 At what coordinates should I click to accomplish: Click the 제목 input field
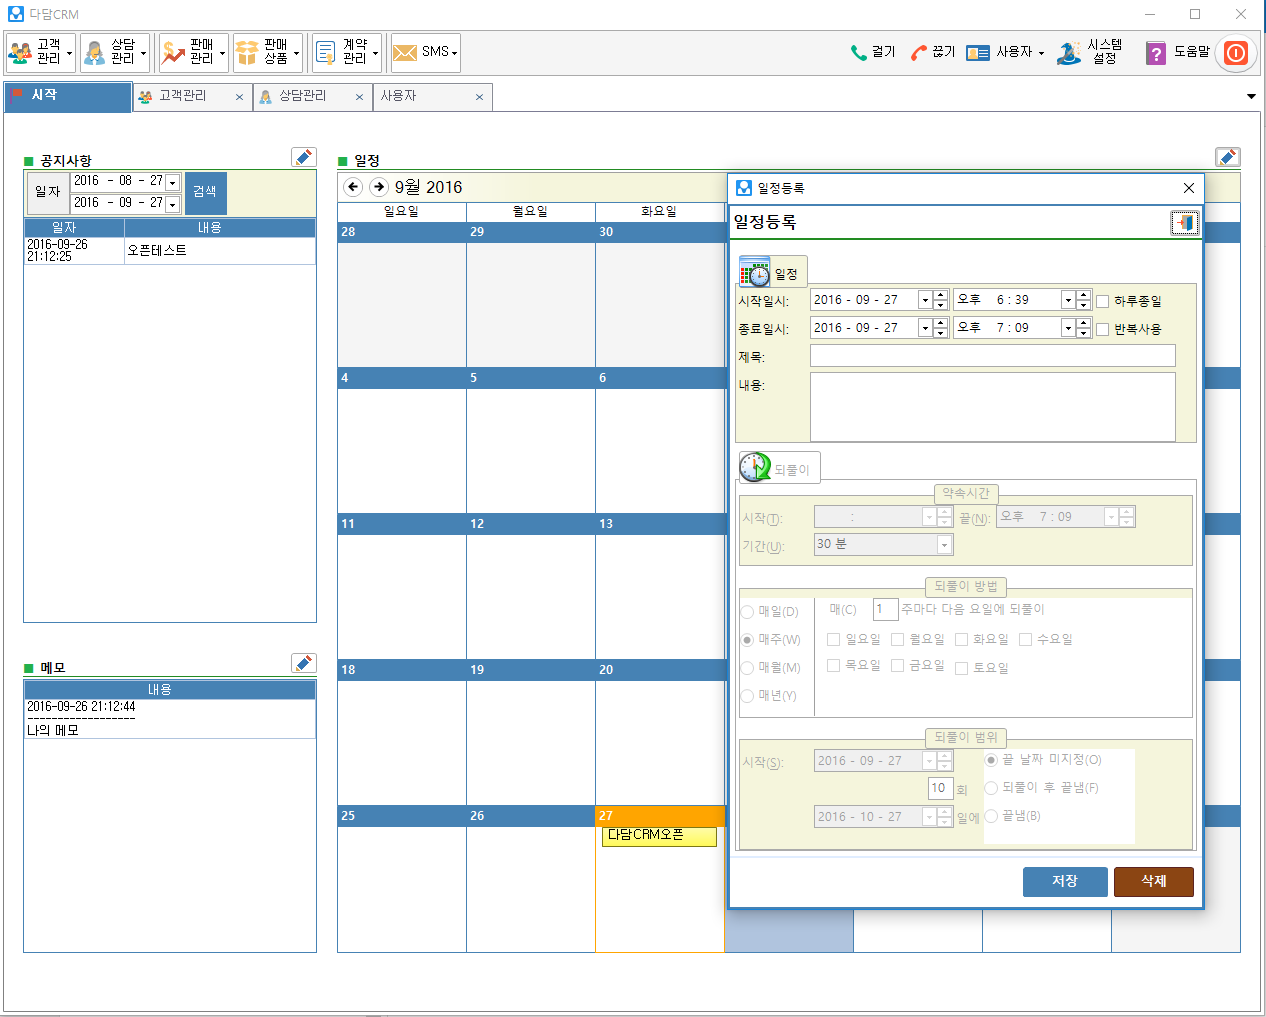pos(992,356)
